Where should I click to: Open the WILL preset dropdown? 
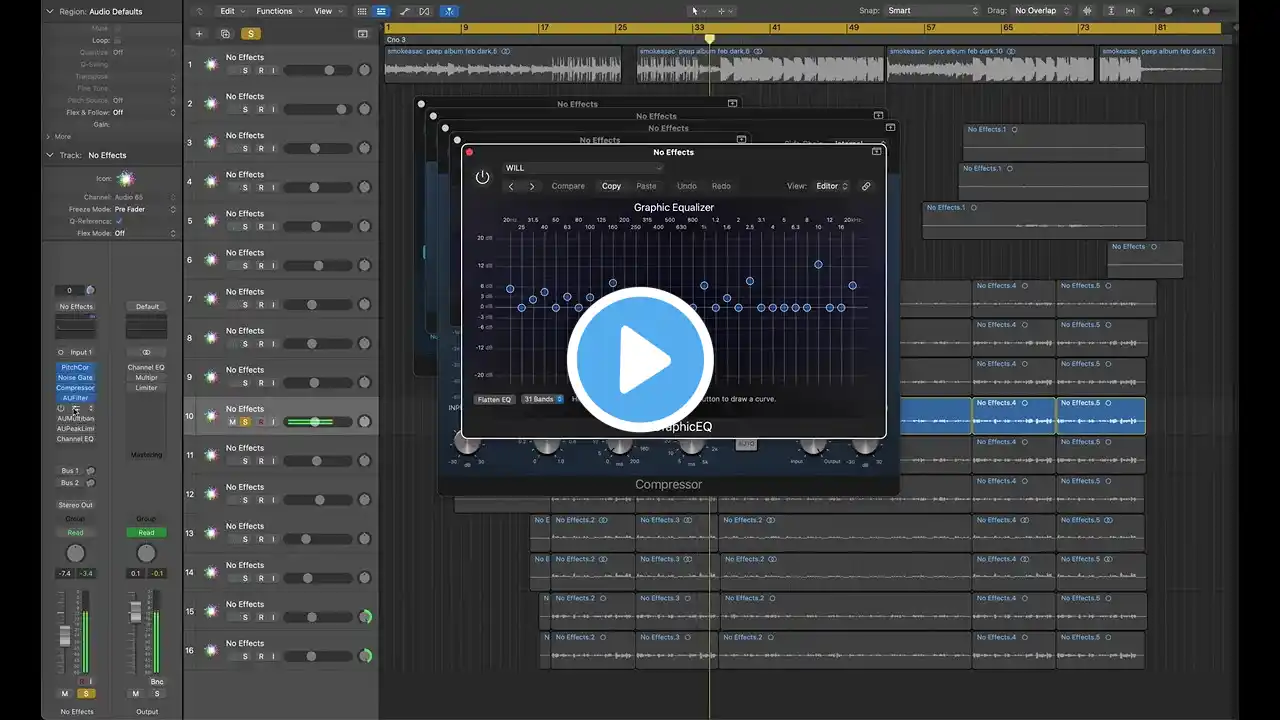(x=583, y=168)
